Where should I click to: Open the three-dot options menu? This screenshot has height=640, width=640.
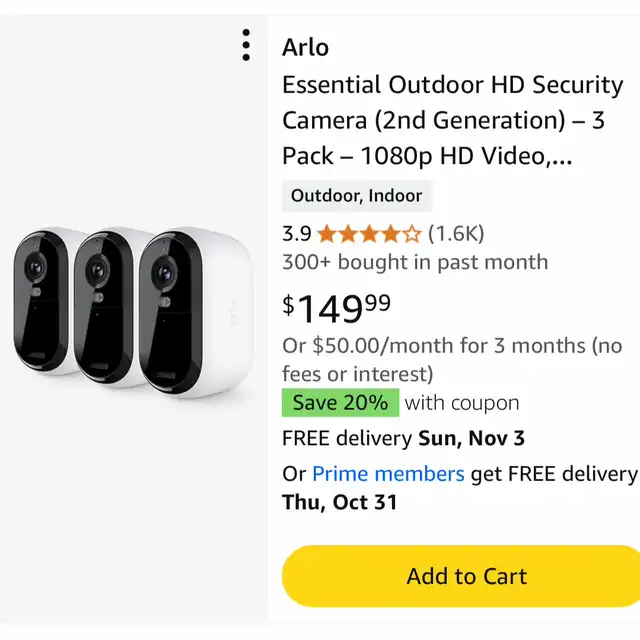point(246,45)
